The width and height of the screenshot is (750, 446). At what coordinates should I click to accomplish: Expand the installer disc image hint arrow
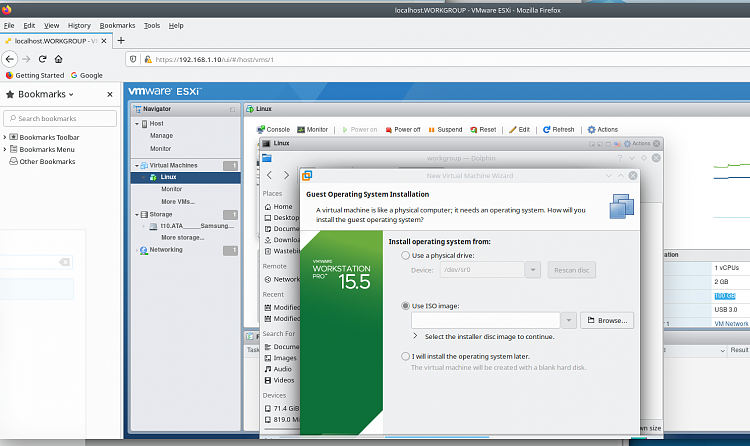point(415,336)
